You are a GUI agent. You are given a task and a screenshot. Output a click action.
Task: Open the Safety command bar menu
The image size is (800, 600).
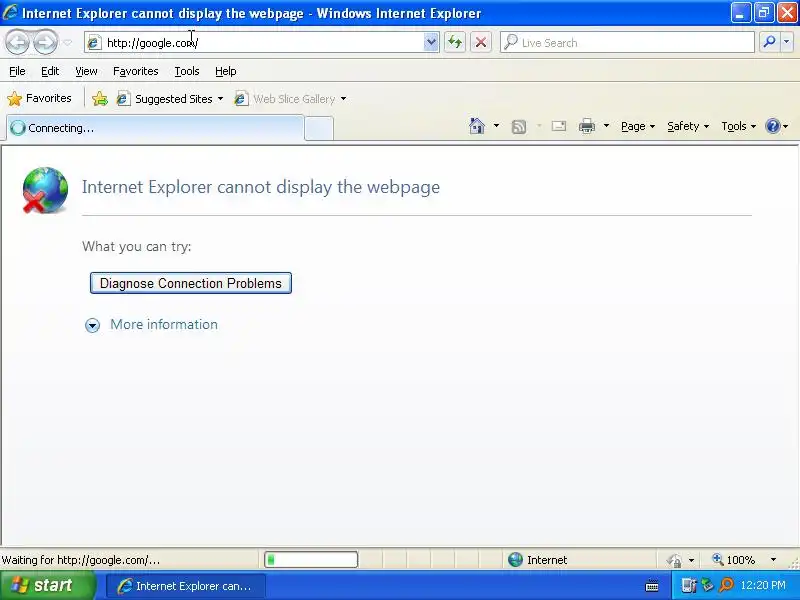coord(688,127)
